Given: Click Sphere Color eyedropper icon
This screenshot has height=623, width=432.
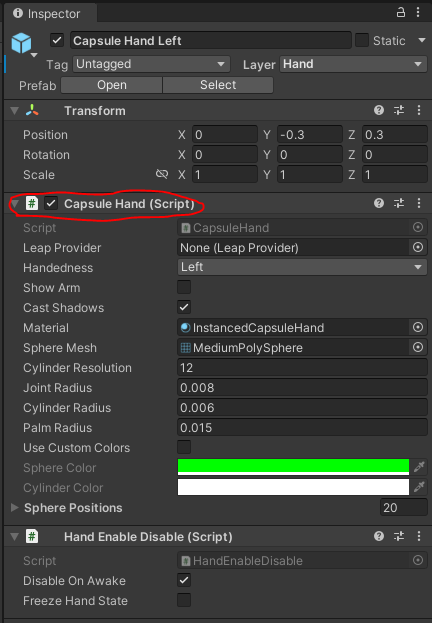Looking at the screenshot, I should coord(419,467).
